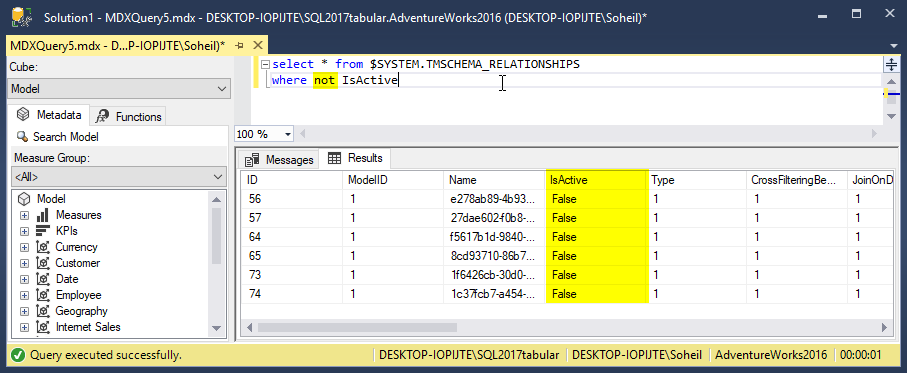Expand the Measures node
This screenshot has width=907, height=373.
point(24,215)
